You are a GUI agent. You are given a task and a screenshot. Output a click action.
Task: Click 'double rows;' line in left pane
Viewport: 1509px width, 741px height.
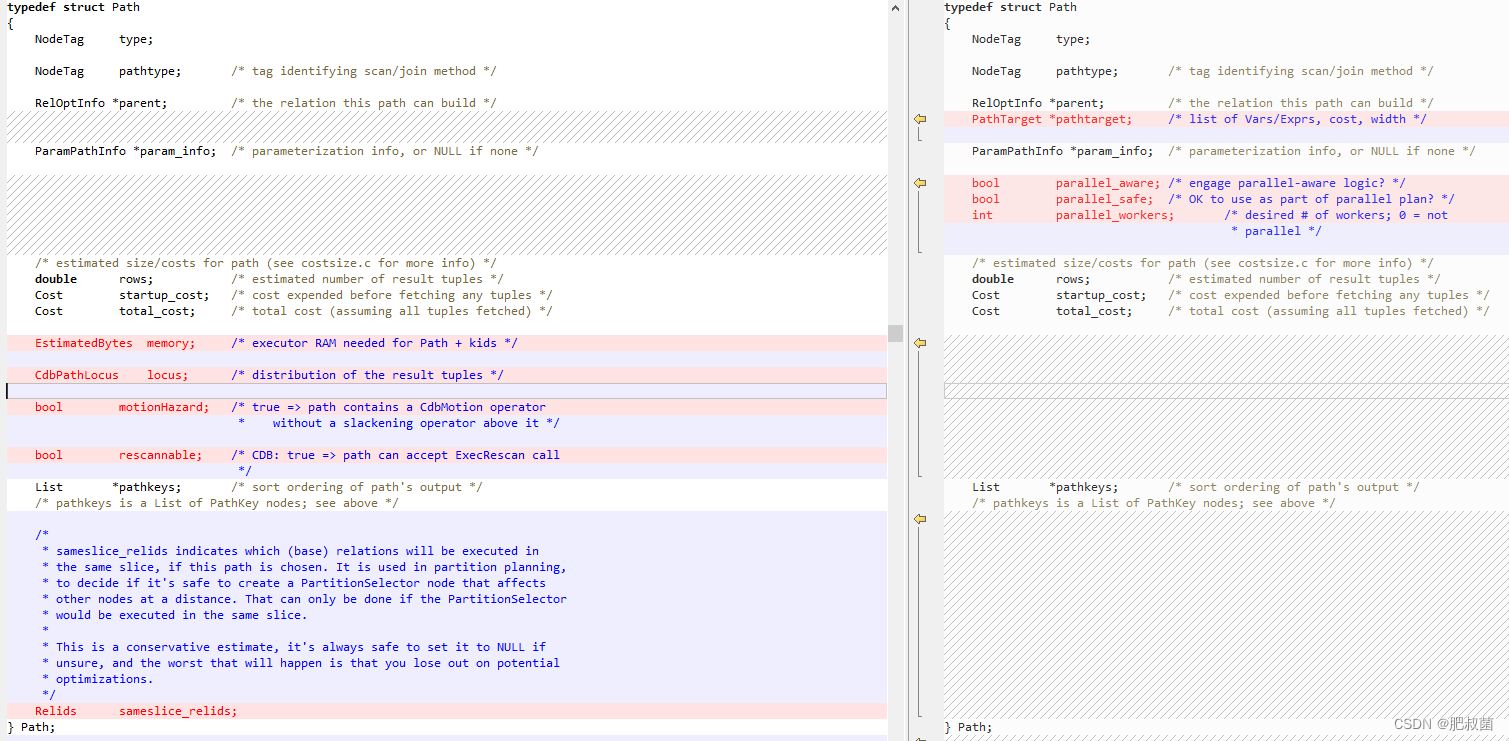(269, 279)
